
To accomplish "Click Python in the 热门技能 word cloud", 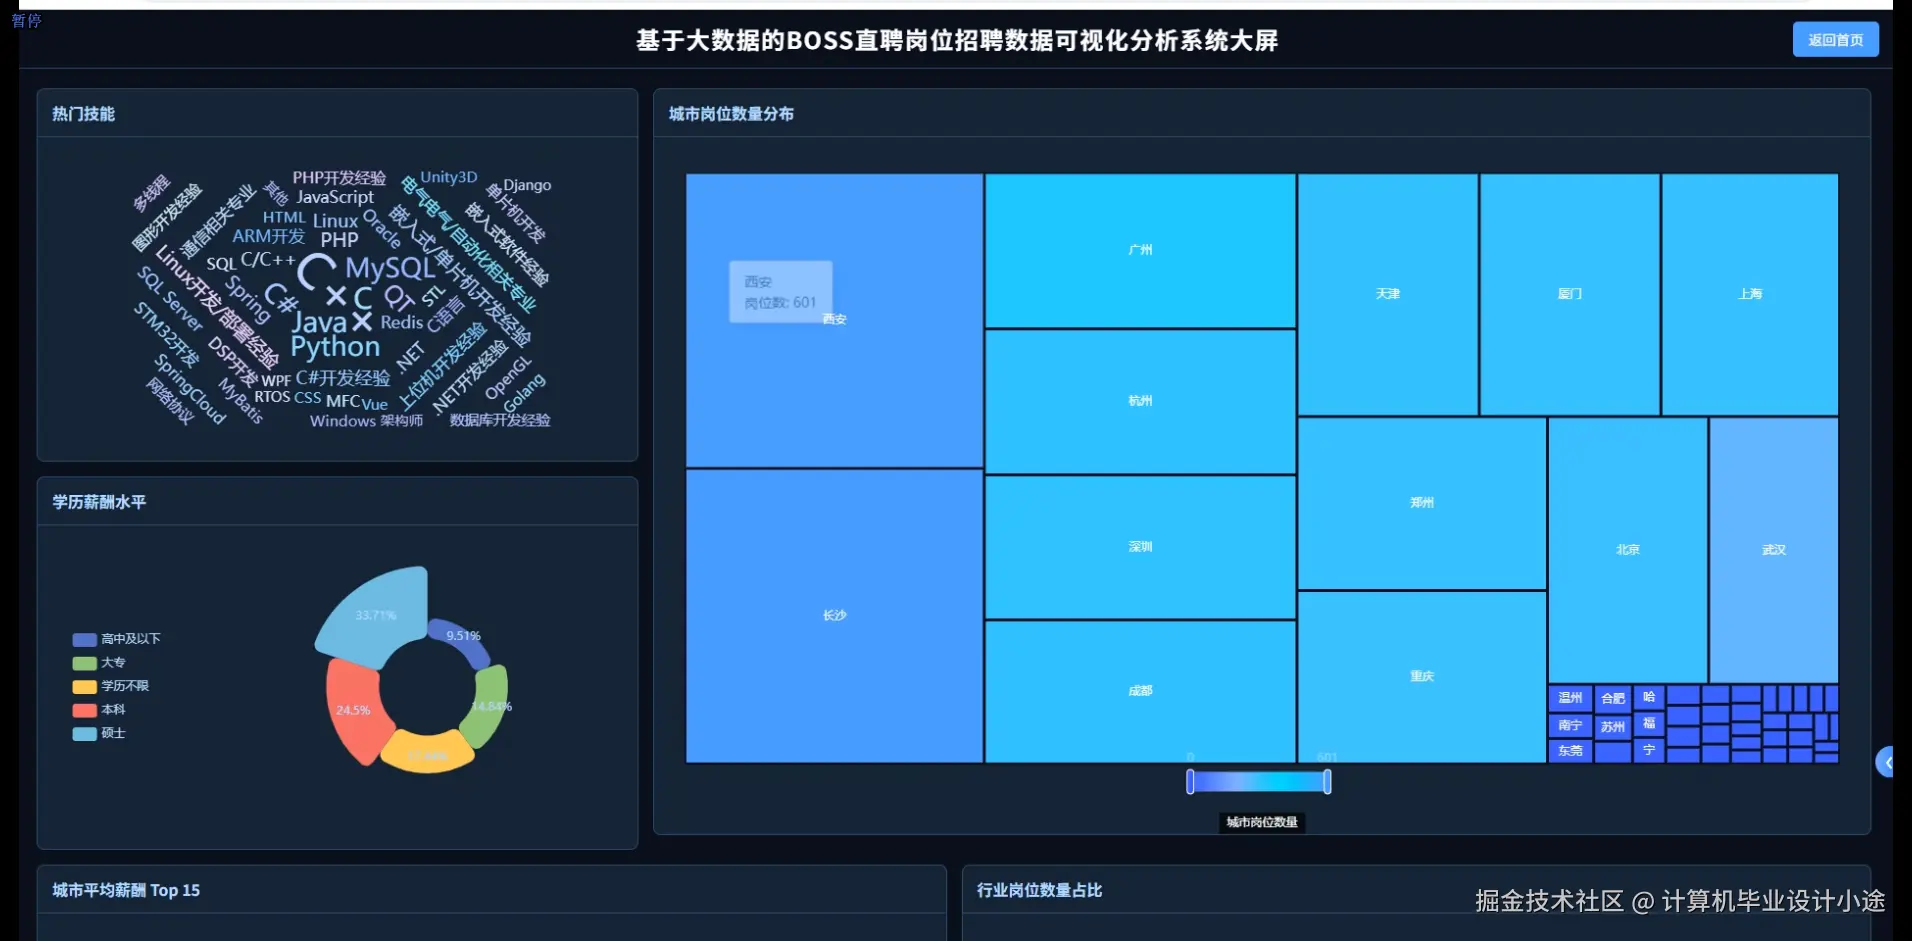I will point(334,346).
